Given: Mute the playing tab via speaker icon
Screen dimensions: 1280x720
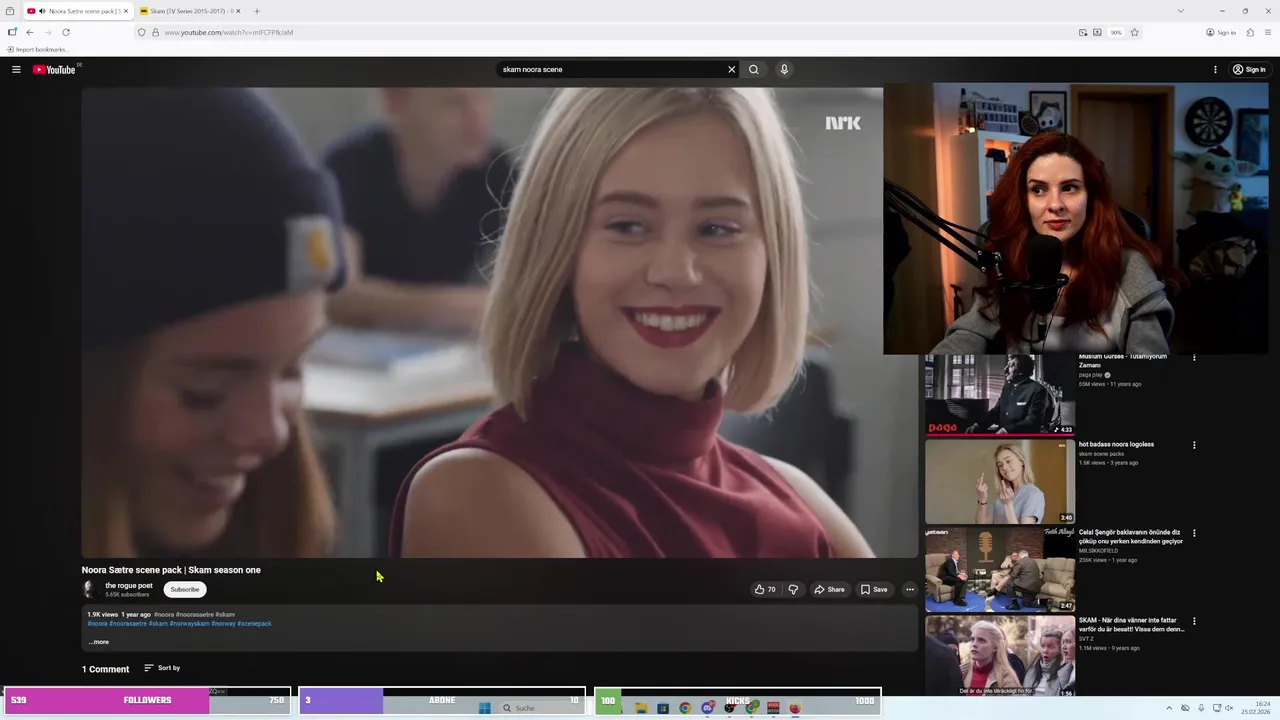Looking at the screenshot, I should 42,11.
